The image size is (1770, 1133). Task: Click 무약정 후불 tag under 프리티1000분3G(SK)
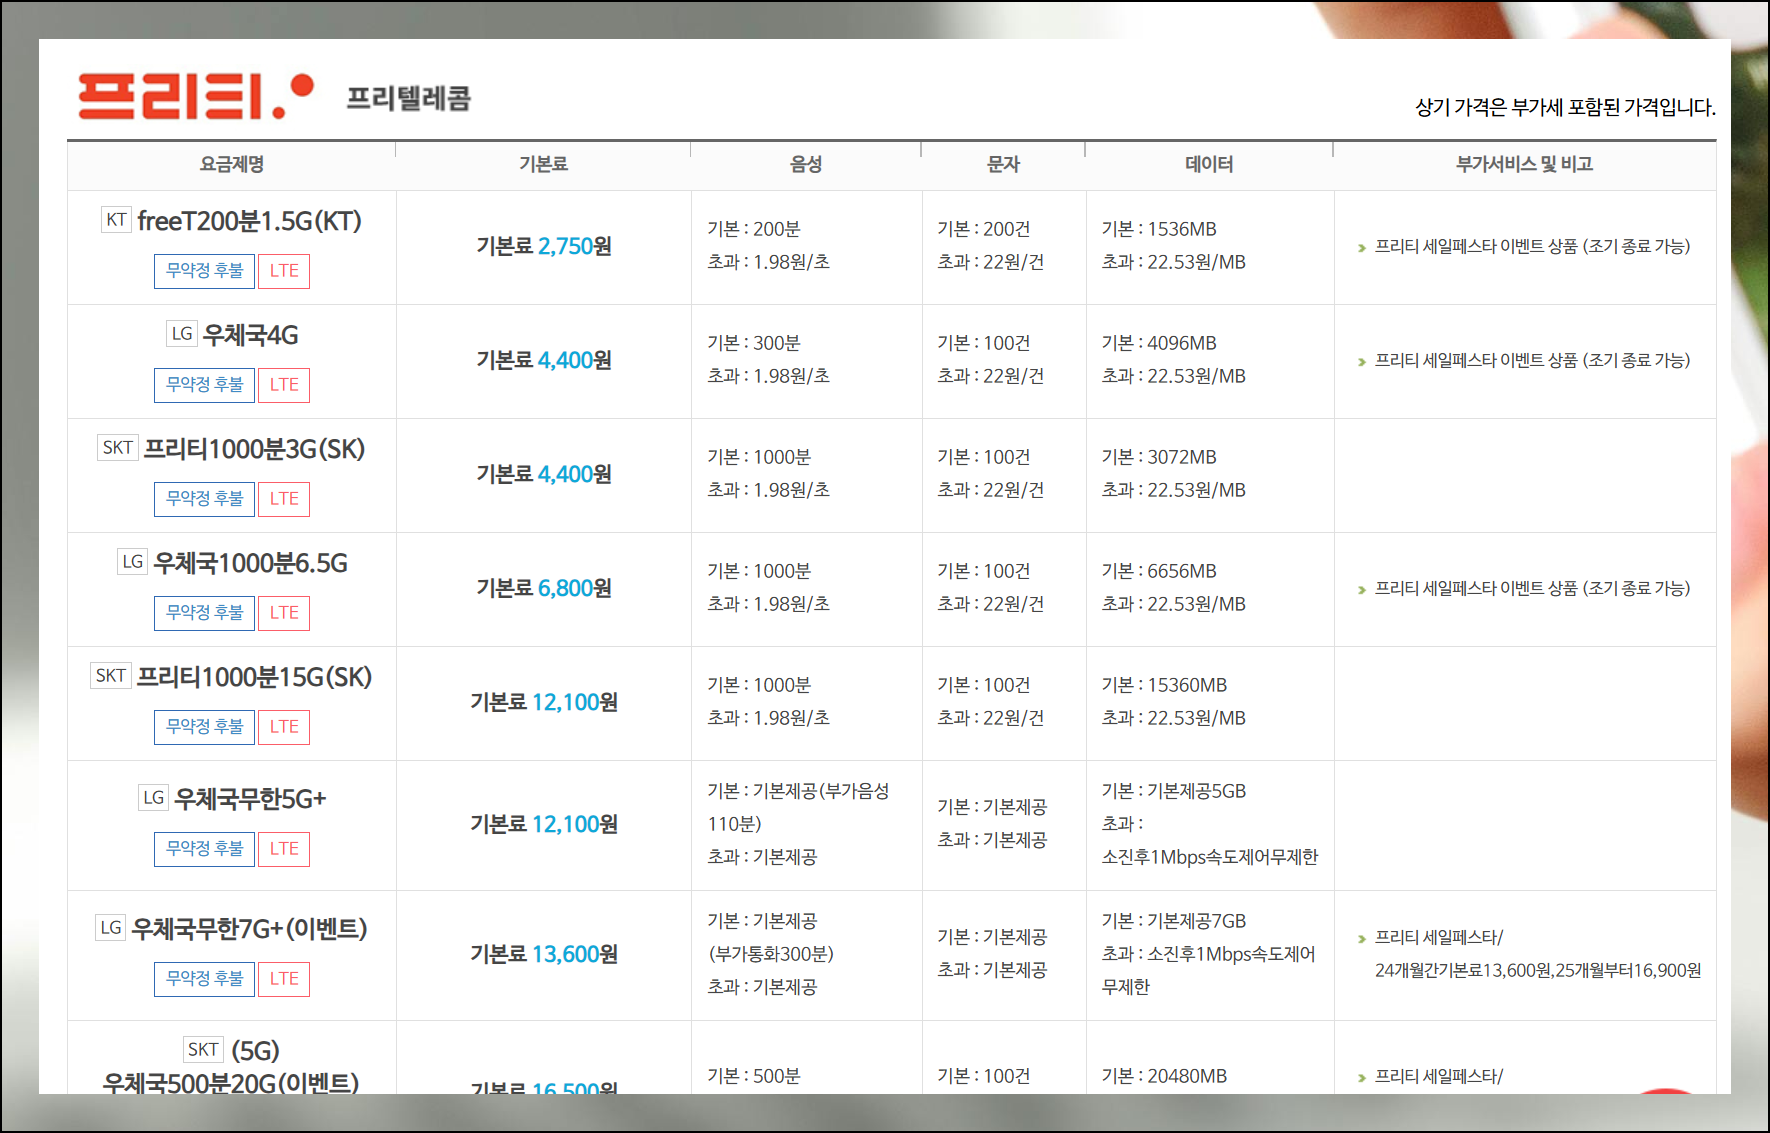(x=205, y=499)
